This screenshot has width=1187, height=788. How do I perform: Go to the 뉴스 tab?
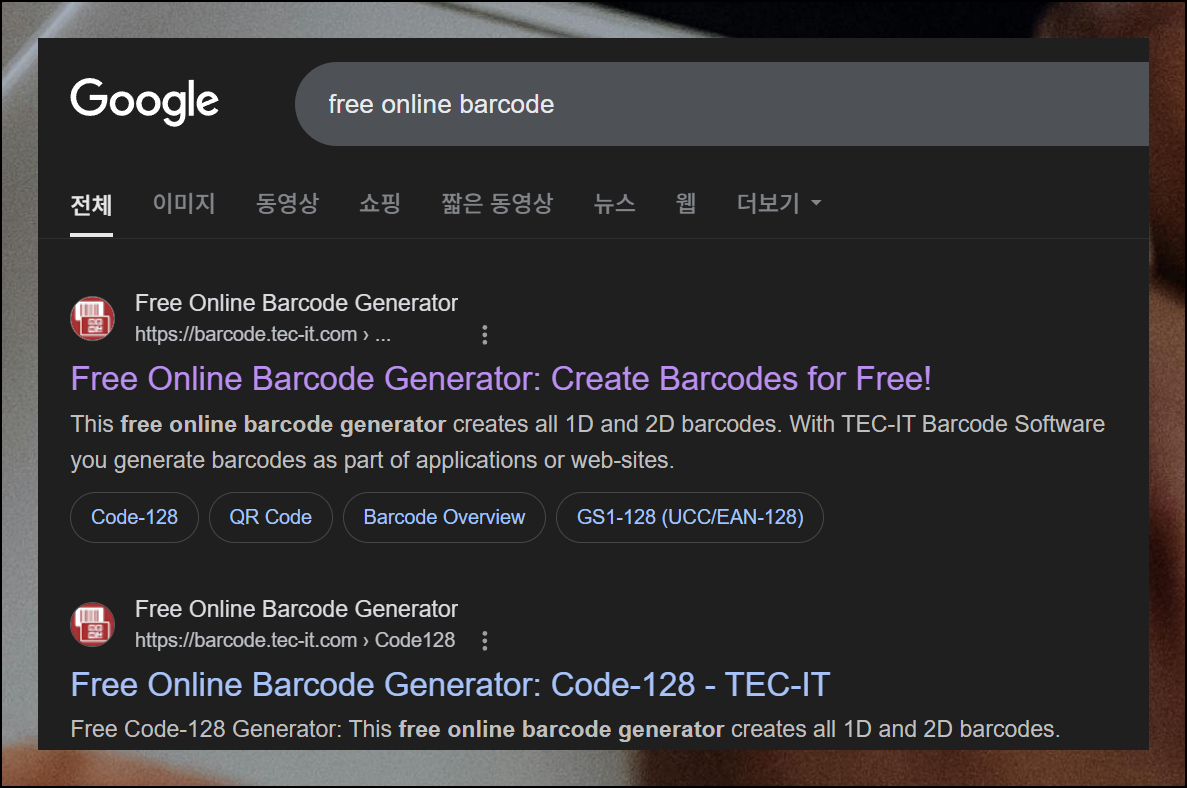[x=614, y=203]
